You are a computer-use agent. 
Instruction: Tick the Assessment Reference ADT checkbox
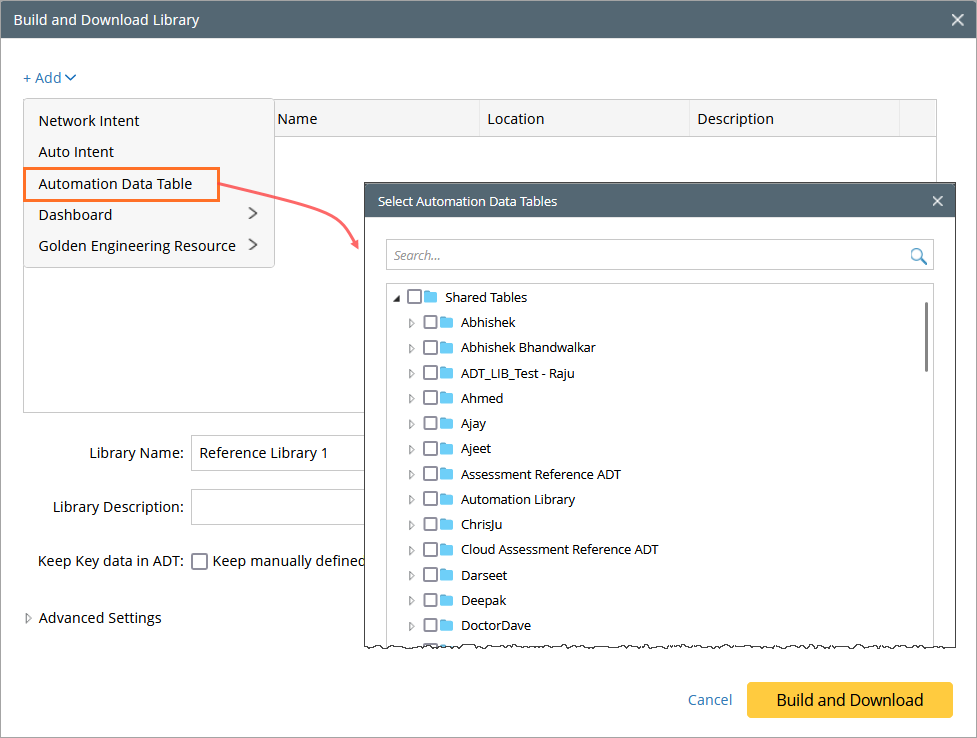(x=430, y=474)
